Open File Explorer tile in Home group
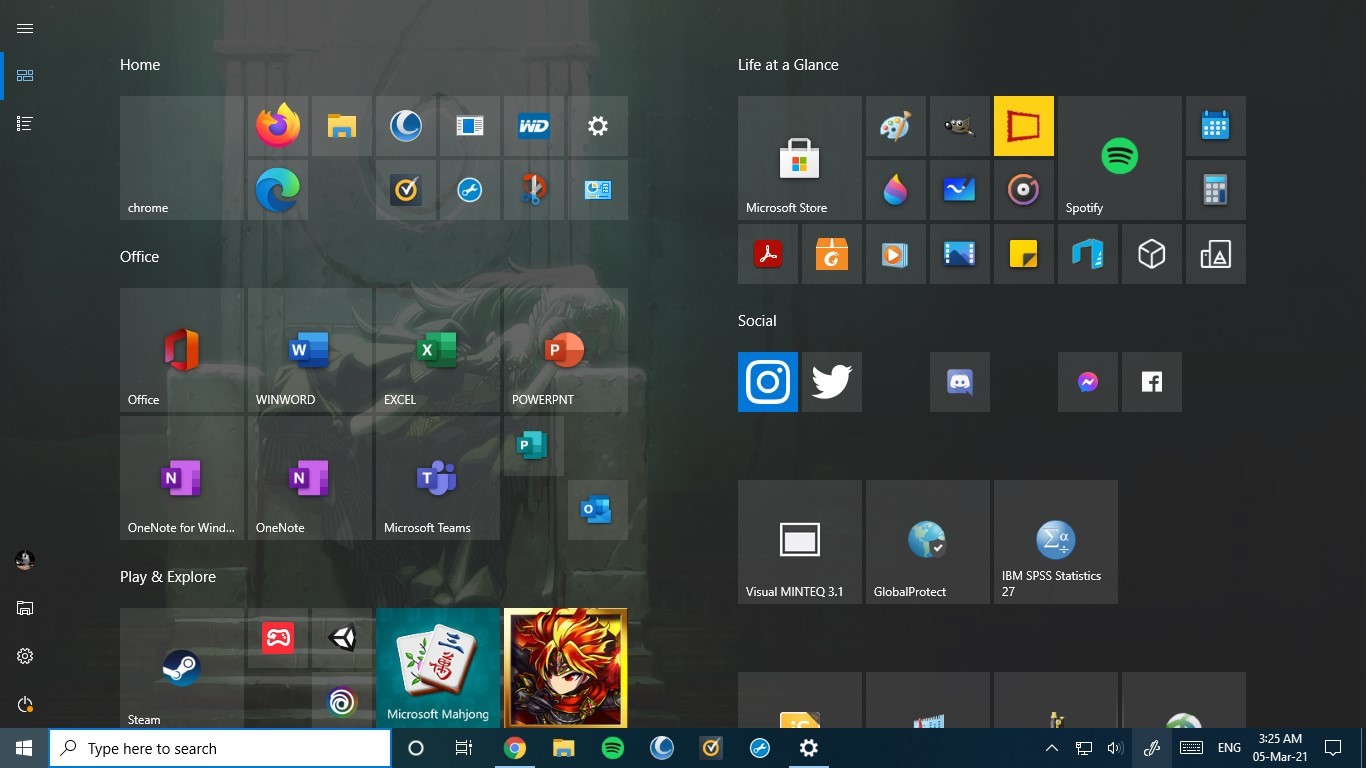The image size is (1366, 768). tap(342, 126)
